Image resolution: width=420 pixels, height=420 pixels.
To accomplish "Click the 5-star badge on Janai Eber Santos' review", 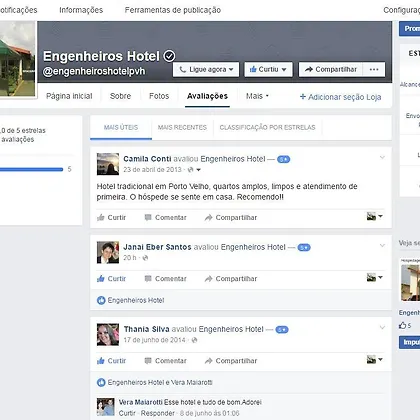I will click(x=304, y=247).
